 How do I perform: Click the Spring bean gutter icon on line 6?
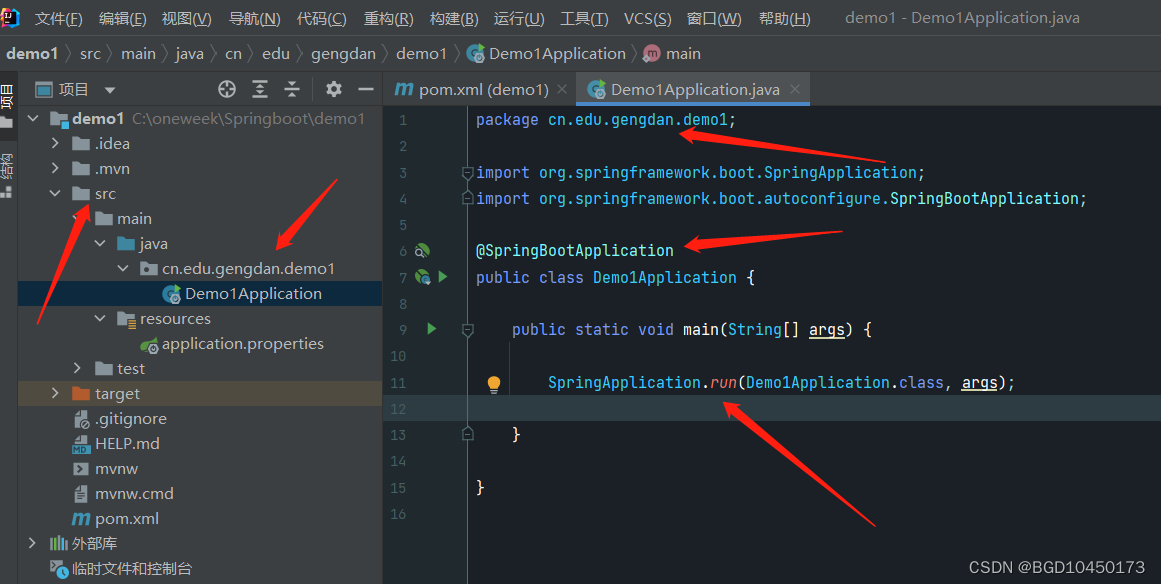tap(422, 251)
